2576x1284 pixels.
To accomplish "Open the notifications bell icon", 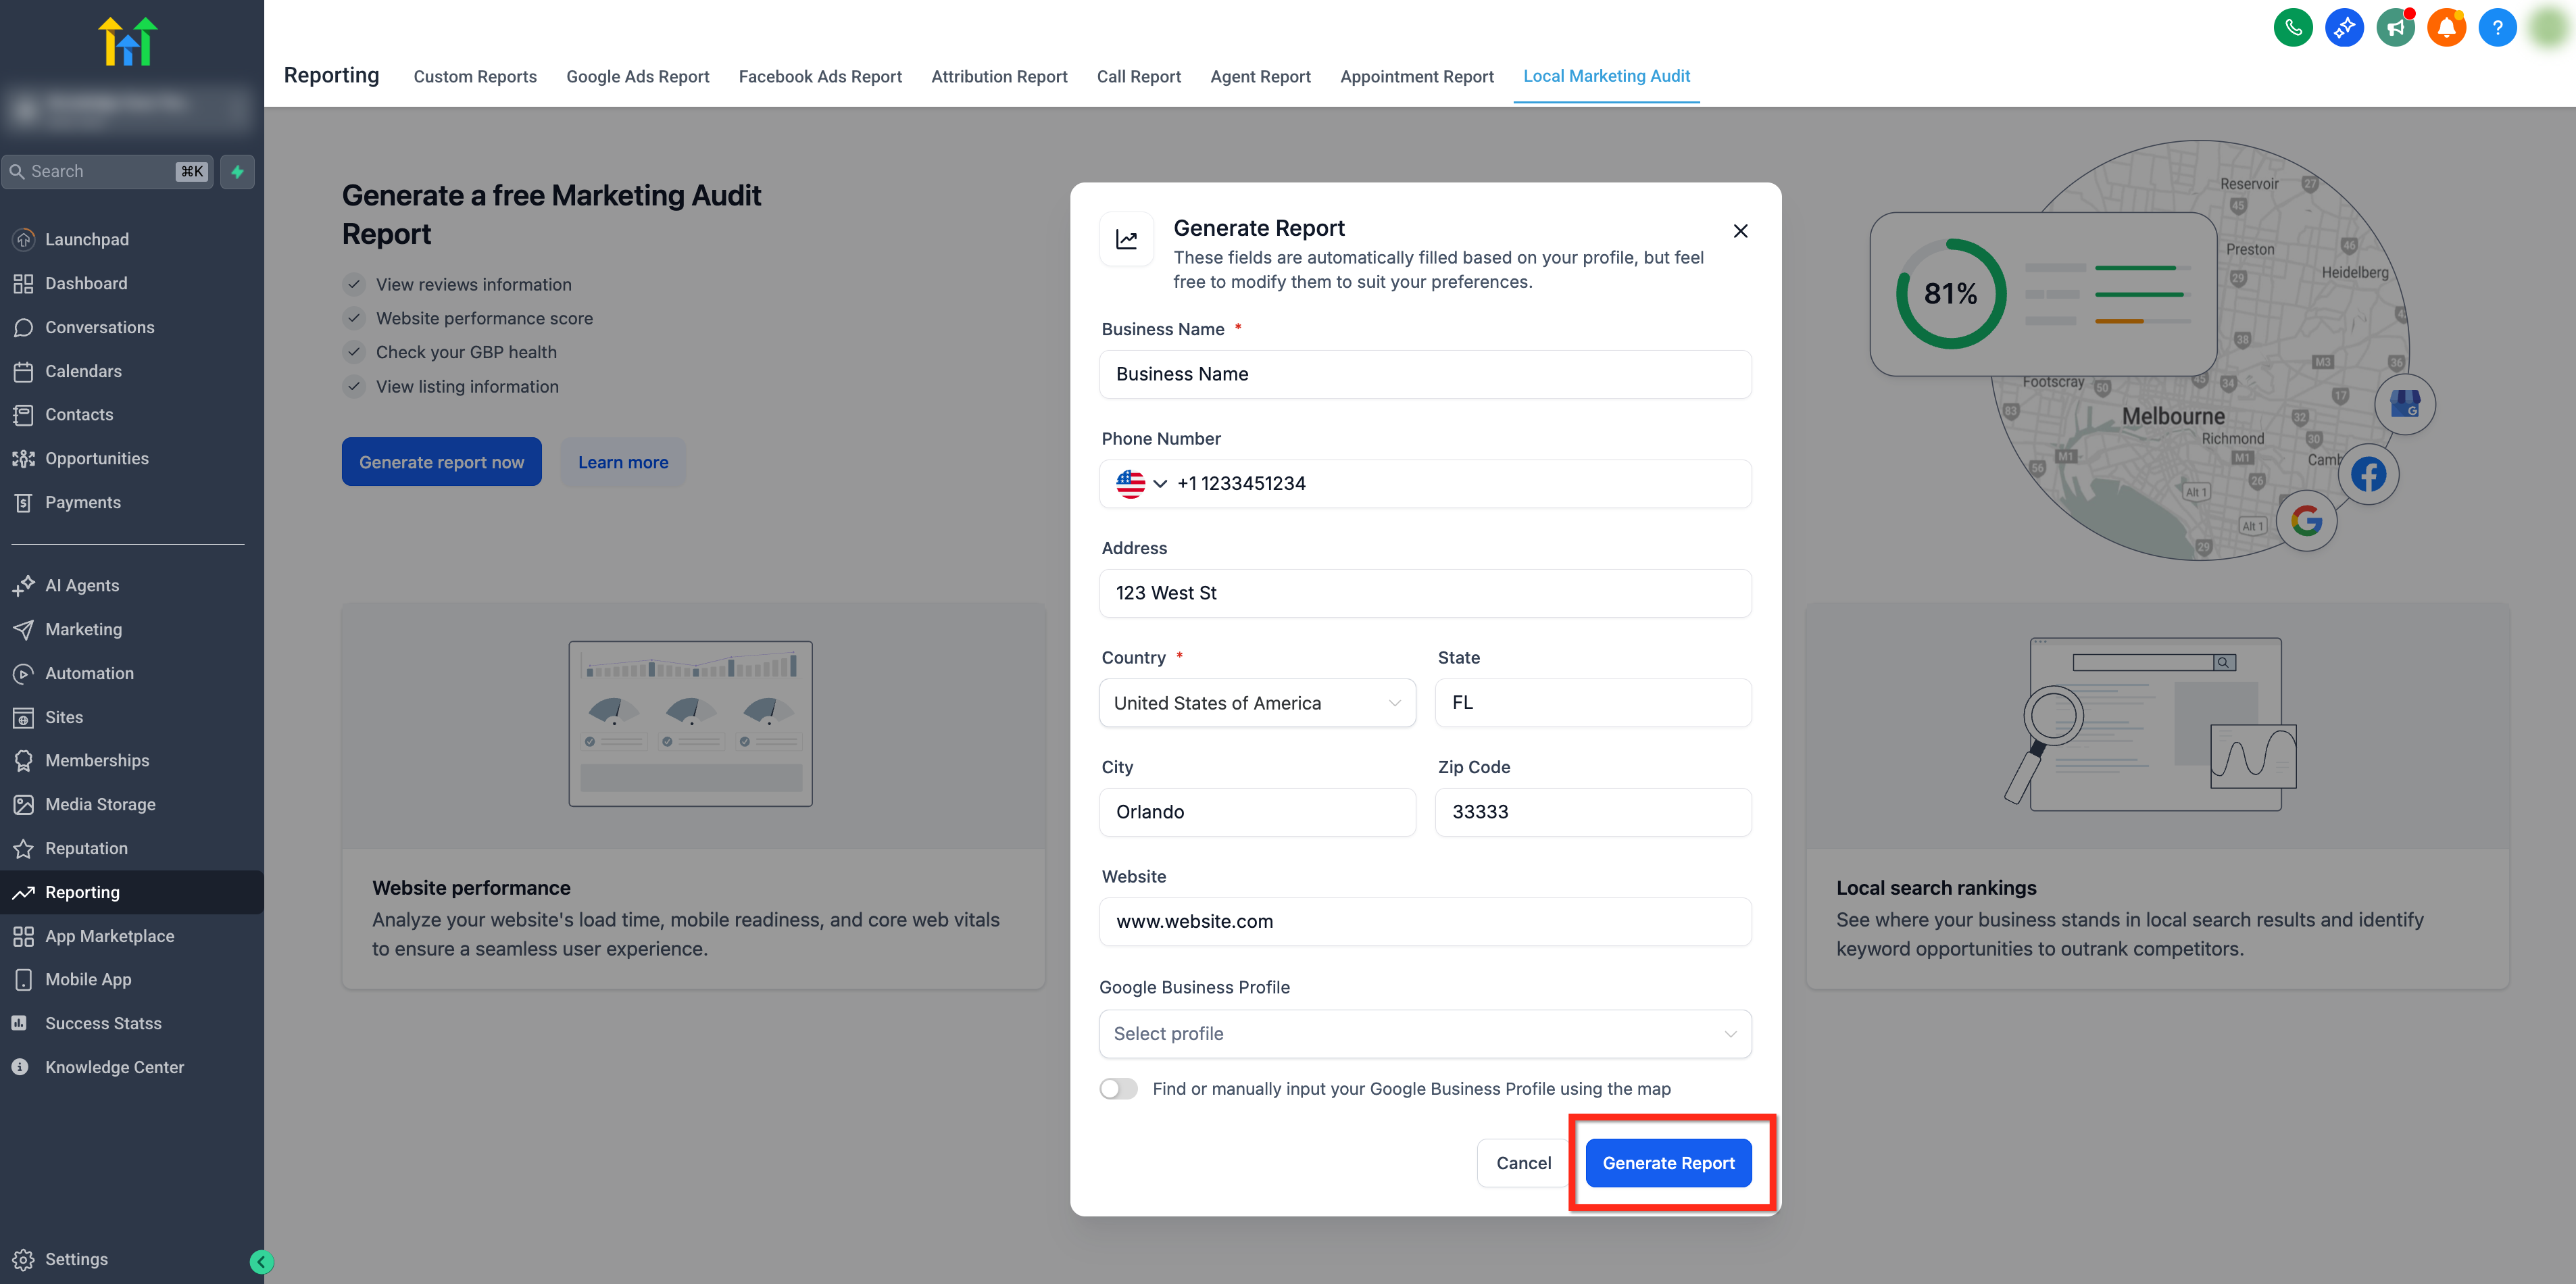I will [x=2446, y=27].
